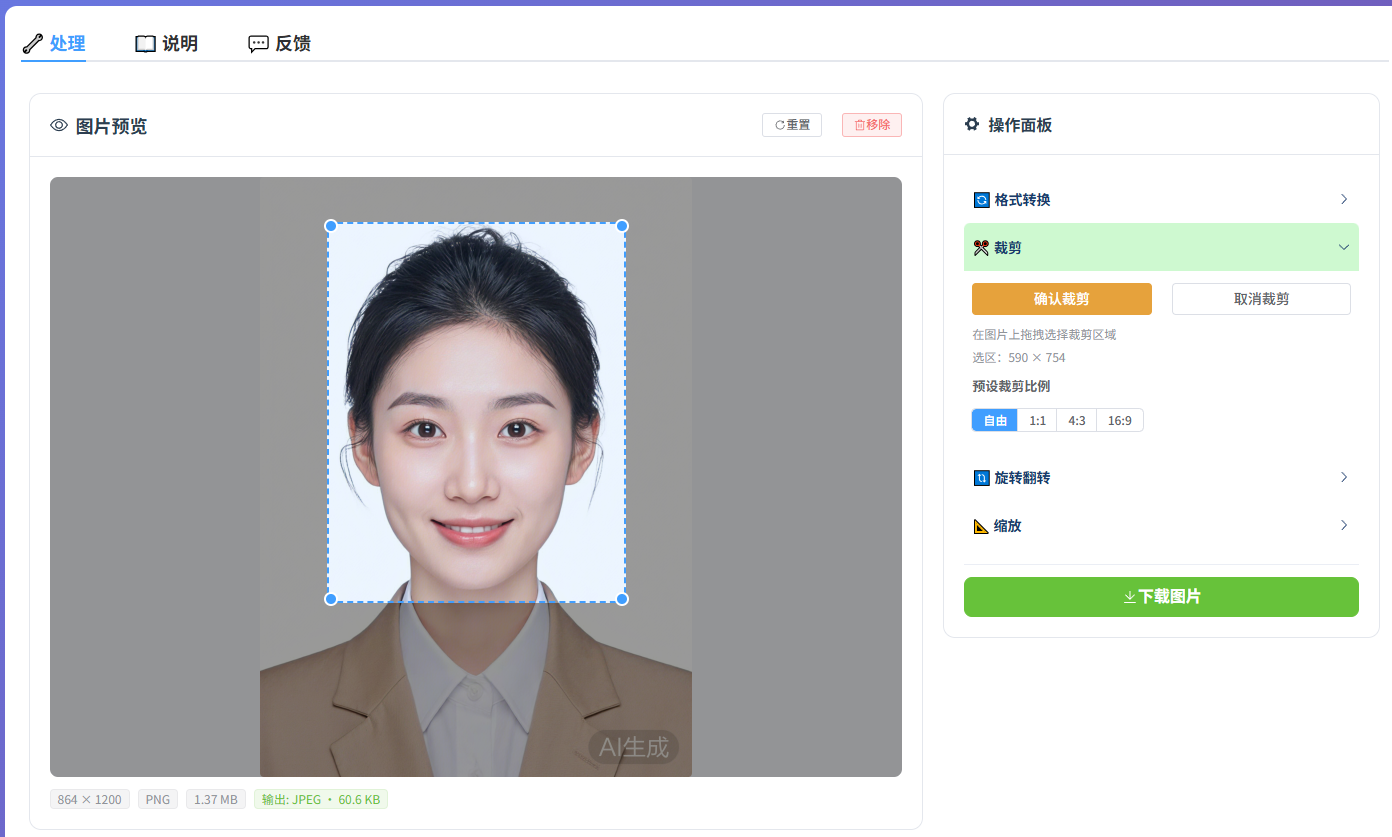
Task: Click the book icon beside 说明
Action: click(x=146, y=43)
